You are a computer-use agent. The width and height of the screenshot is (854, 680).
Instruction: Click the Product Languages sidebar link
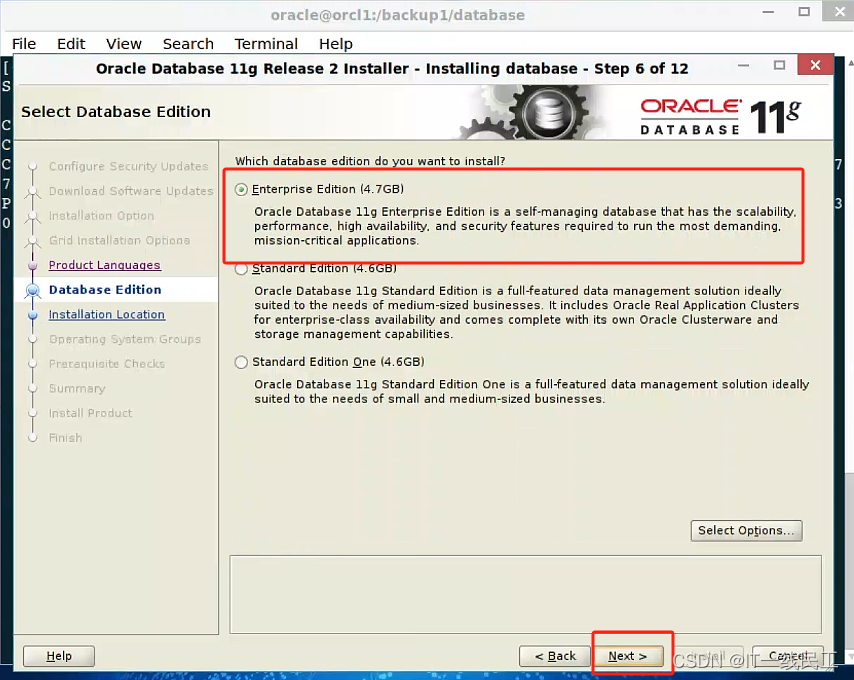[x=104, y=265]
